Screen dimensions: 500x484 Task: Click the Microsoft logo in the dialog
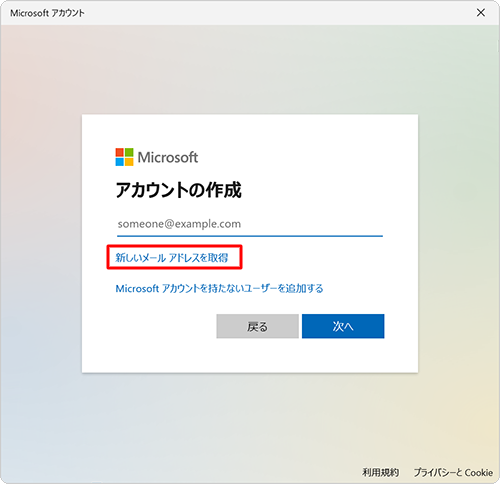click(x=157, y=157)
